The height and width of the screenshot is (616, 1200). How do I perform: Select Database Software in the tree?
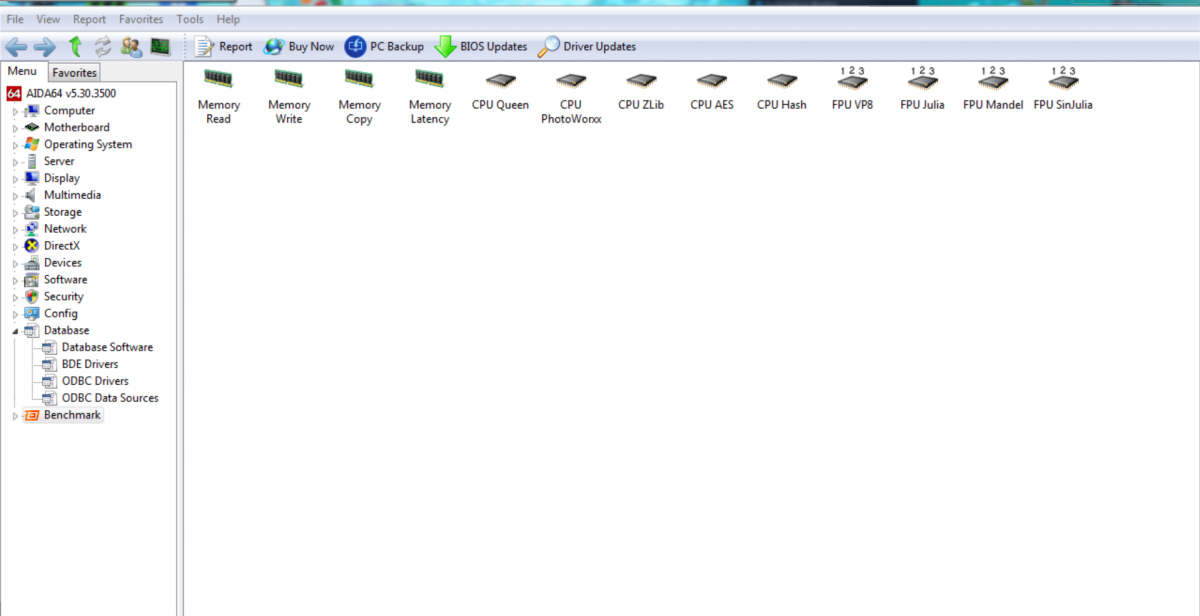point(107,348)
